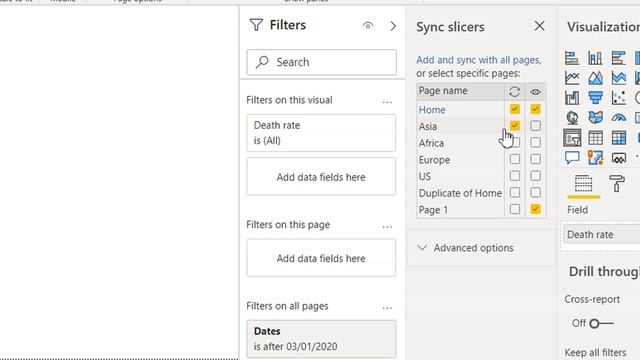Image resolution: width=640 pixels, height=360 pixels.
Task: Select the stacked bar chart visualization
Action: [x=572, y=58]
